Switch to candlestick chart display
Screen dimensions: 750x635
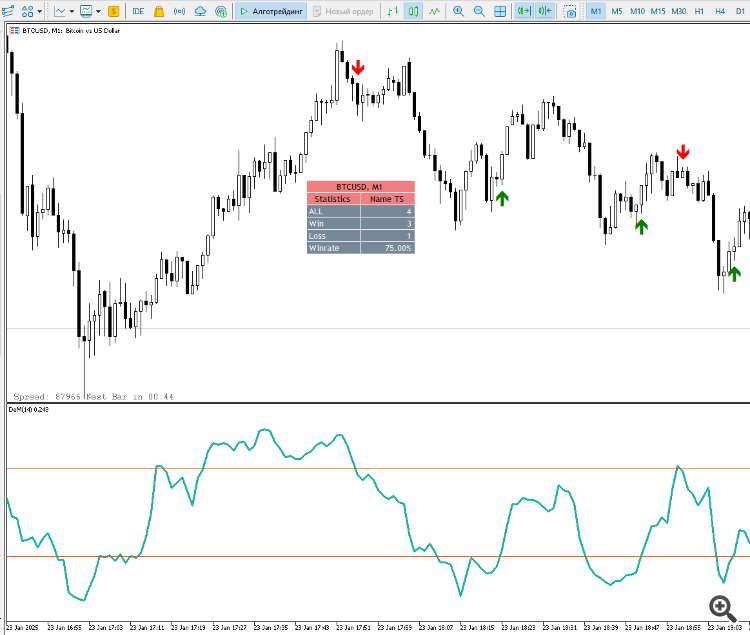pyautogui.click(x=414, y=11)
